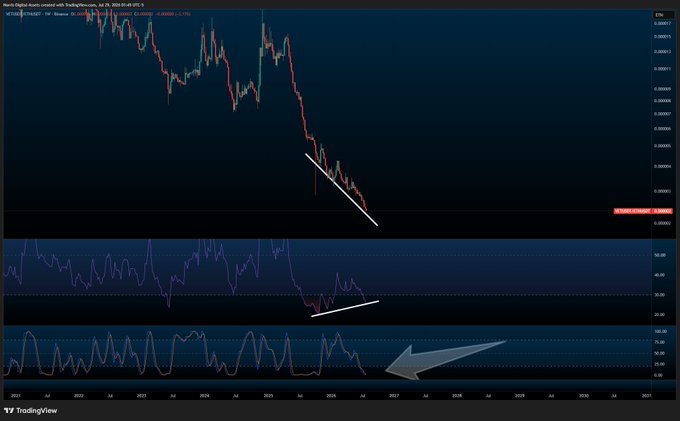680x421 pixels.
Task: Click the 2021 label at time axis start
Action: click(16, 396)
